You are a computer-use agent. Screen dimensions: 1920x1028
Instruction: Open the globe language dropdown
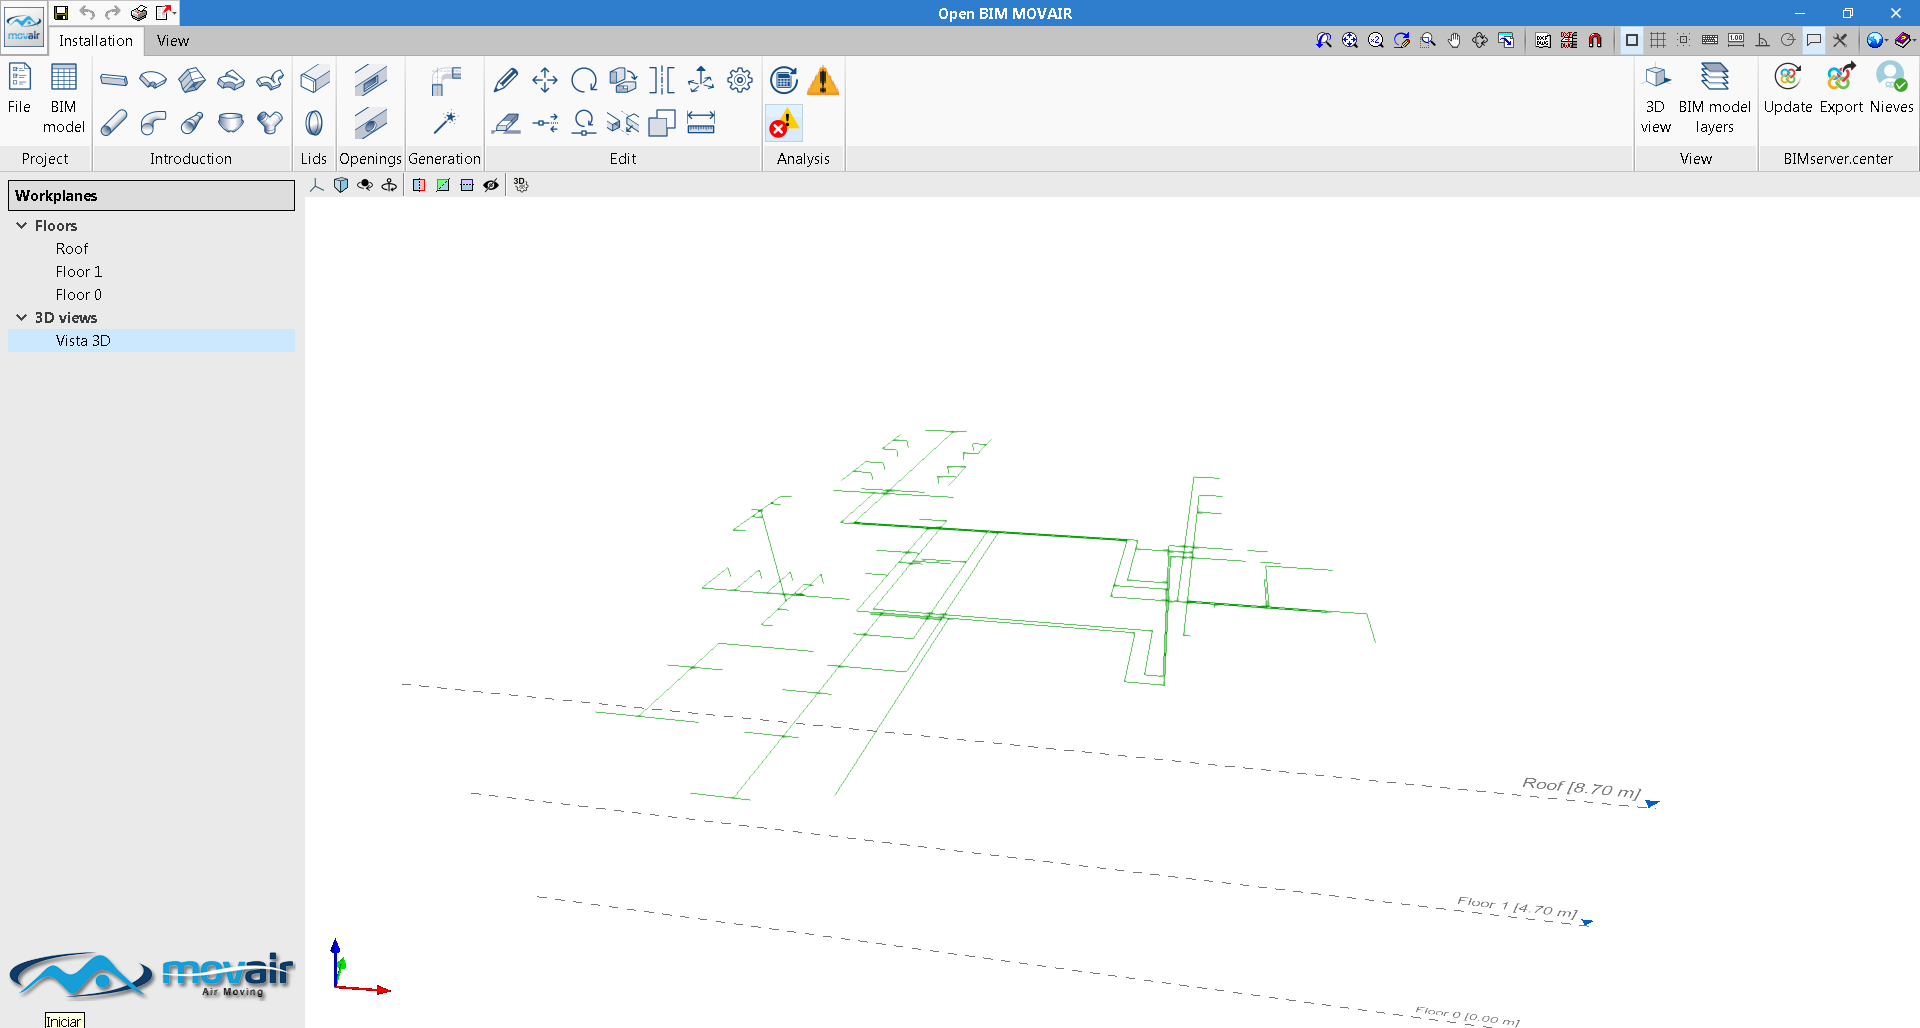[1877, 40]
